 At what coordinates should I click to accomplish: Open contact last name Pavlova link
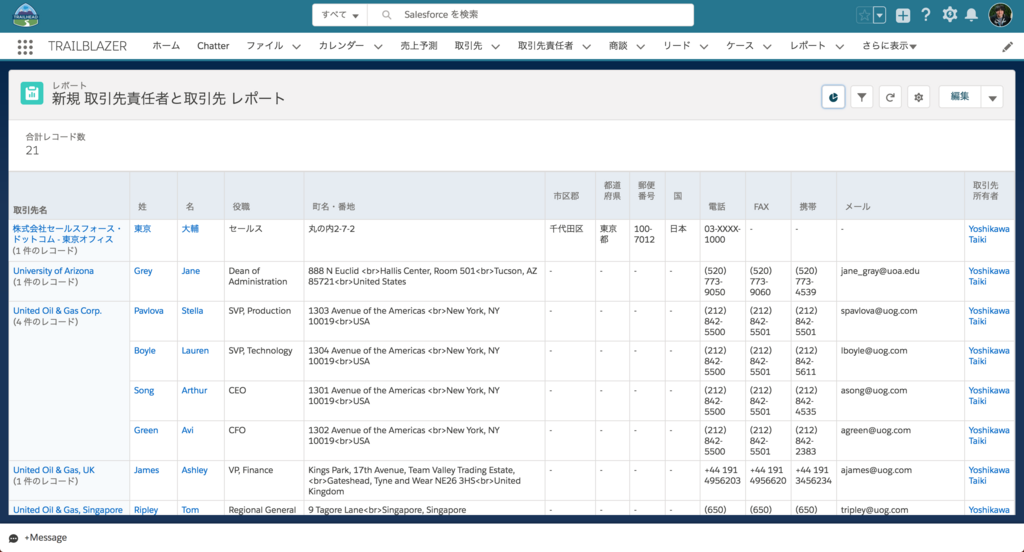[x=149, y=310]
